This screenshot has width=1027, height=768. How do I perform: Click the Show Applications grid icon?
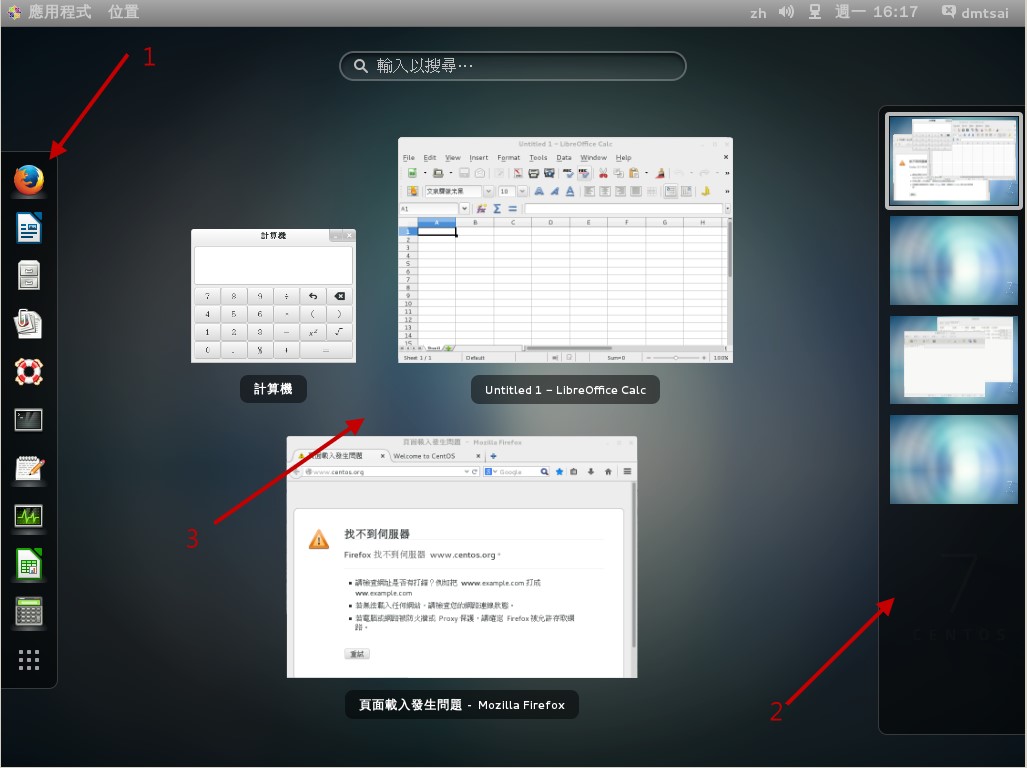tap(27, 660)
